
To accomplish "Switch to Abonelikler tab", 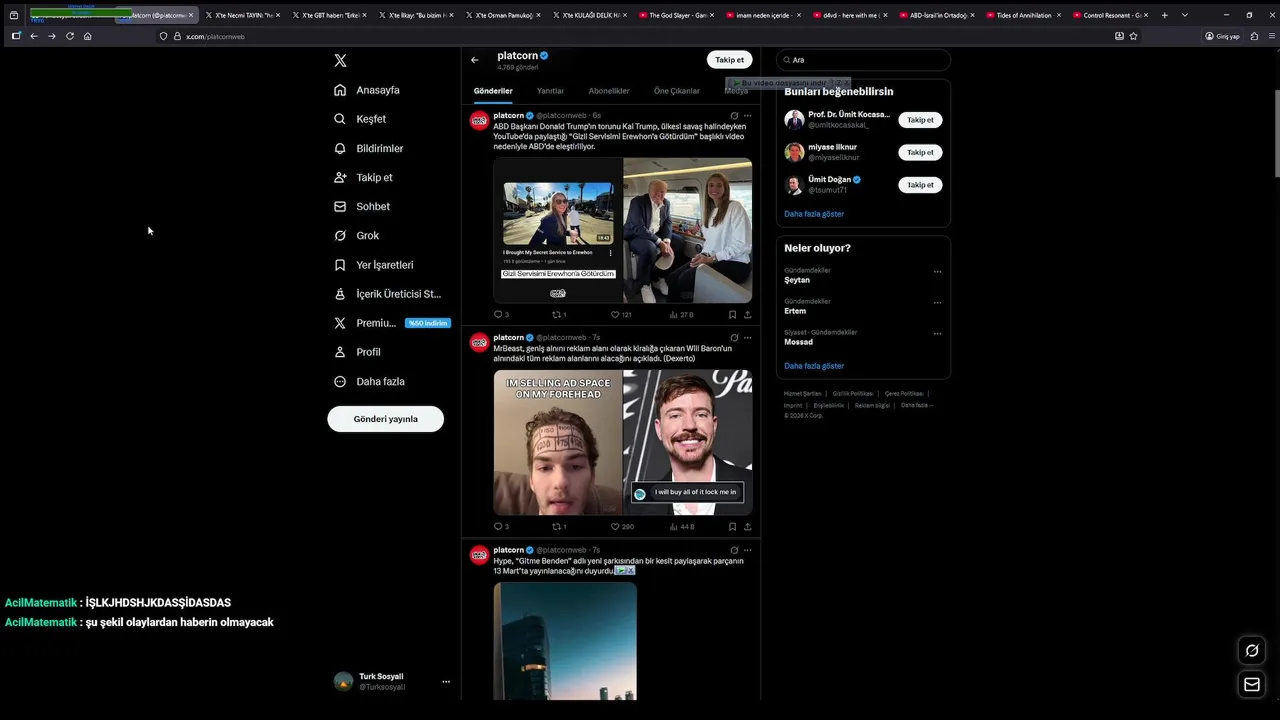I will pos(609,91).
